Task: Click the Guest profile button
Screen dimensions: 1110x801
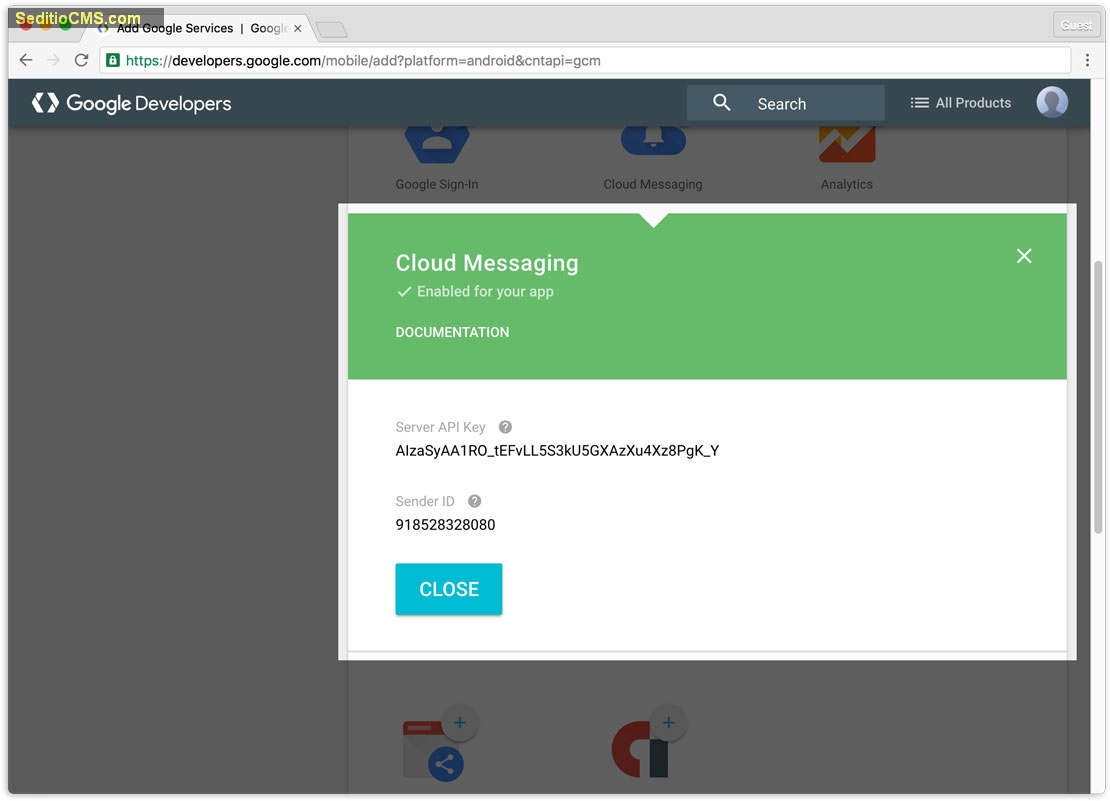Action: tap(1076, 25)
